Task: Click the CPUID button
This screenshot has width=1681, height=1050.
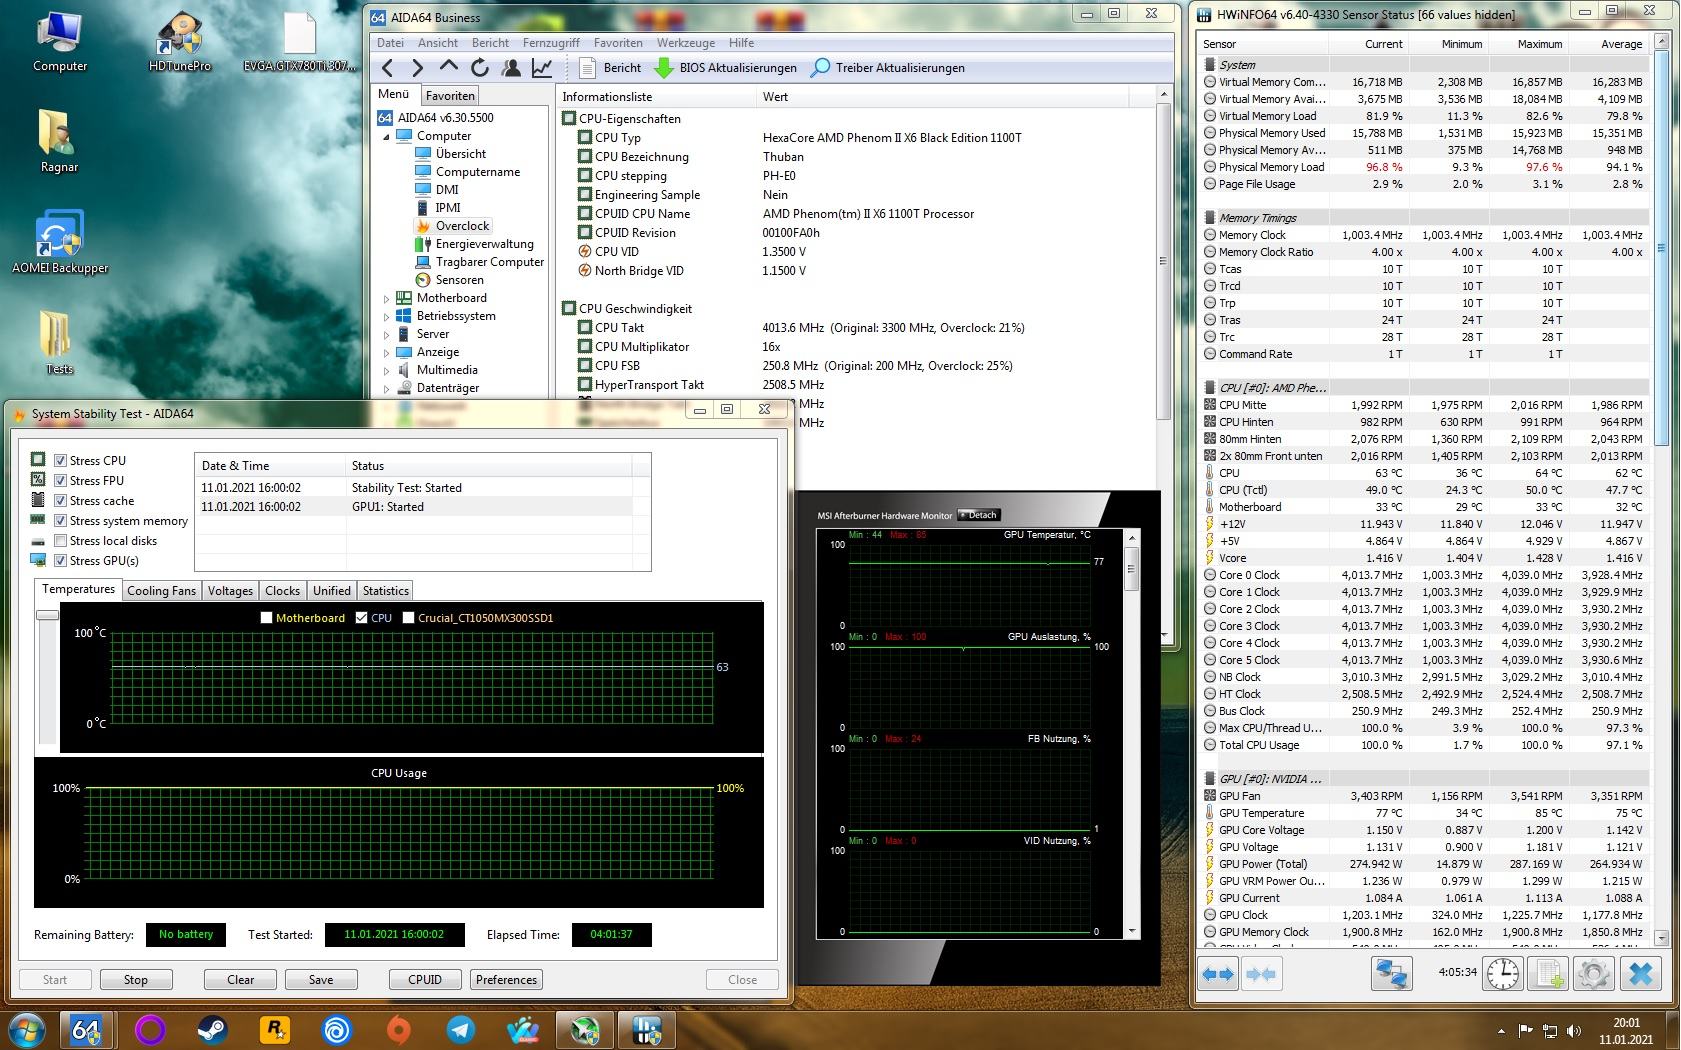Action: [425, 980]
